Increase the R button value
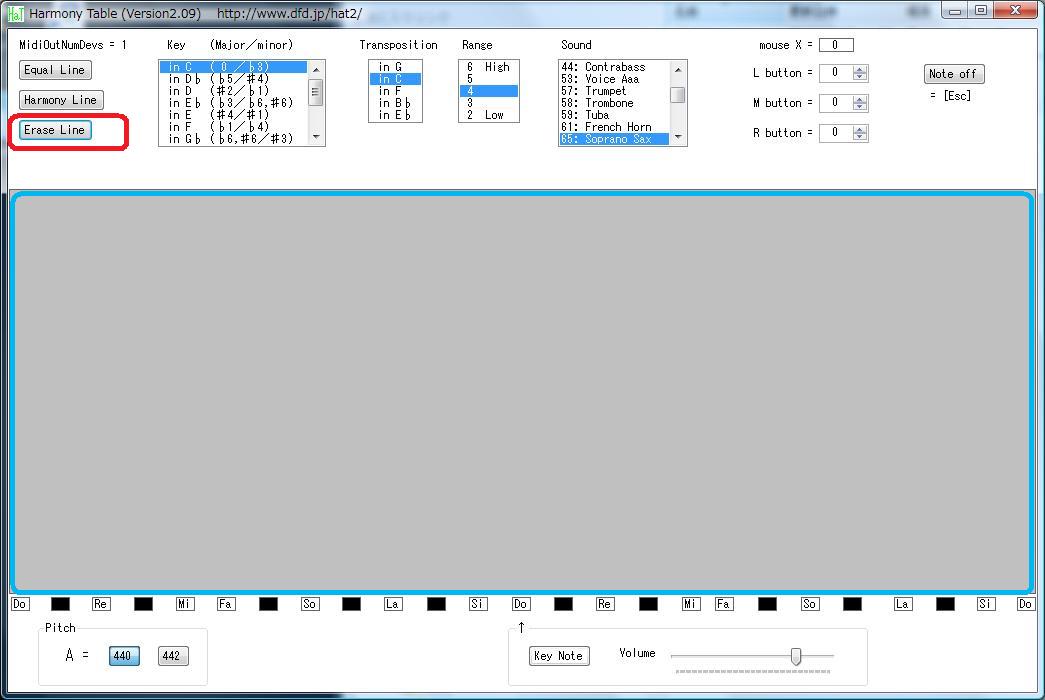The width and height of the screenshot is (1045, 700). tap(860, 129)
